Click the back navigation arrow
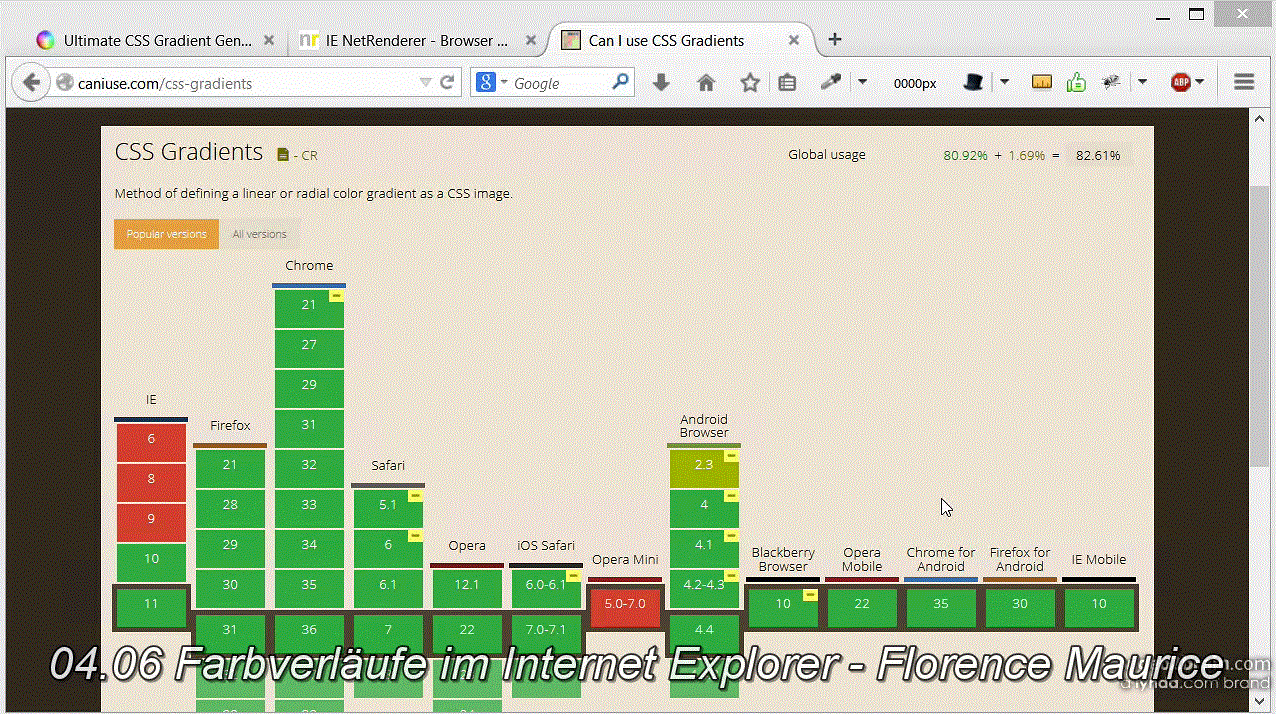The height and width of the screenshot is (714, 1276). (31, 83)
